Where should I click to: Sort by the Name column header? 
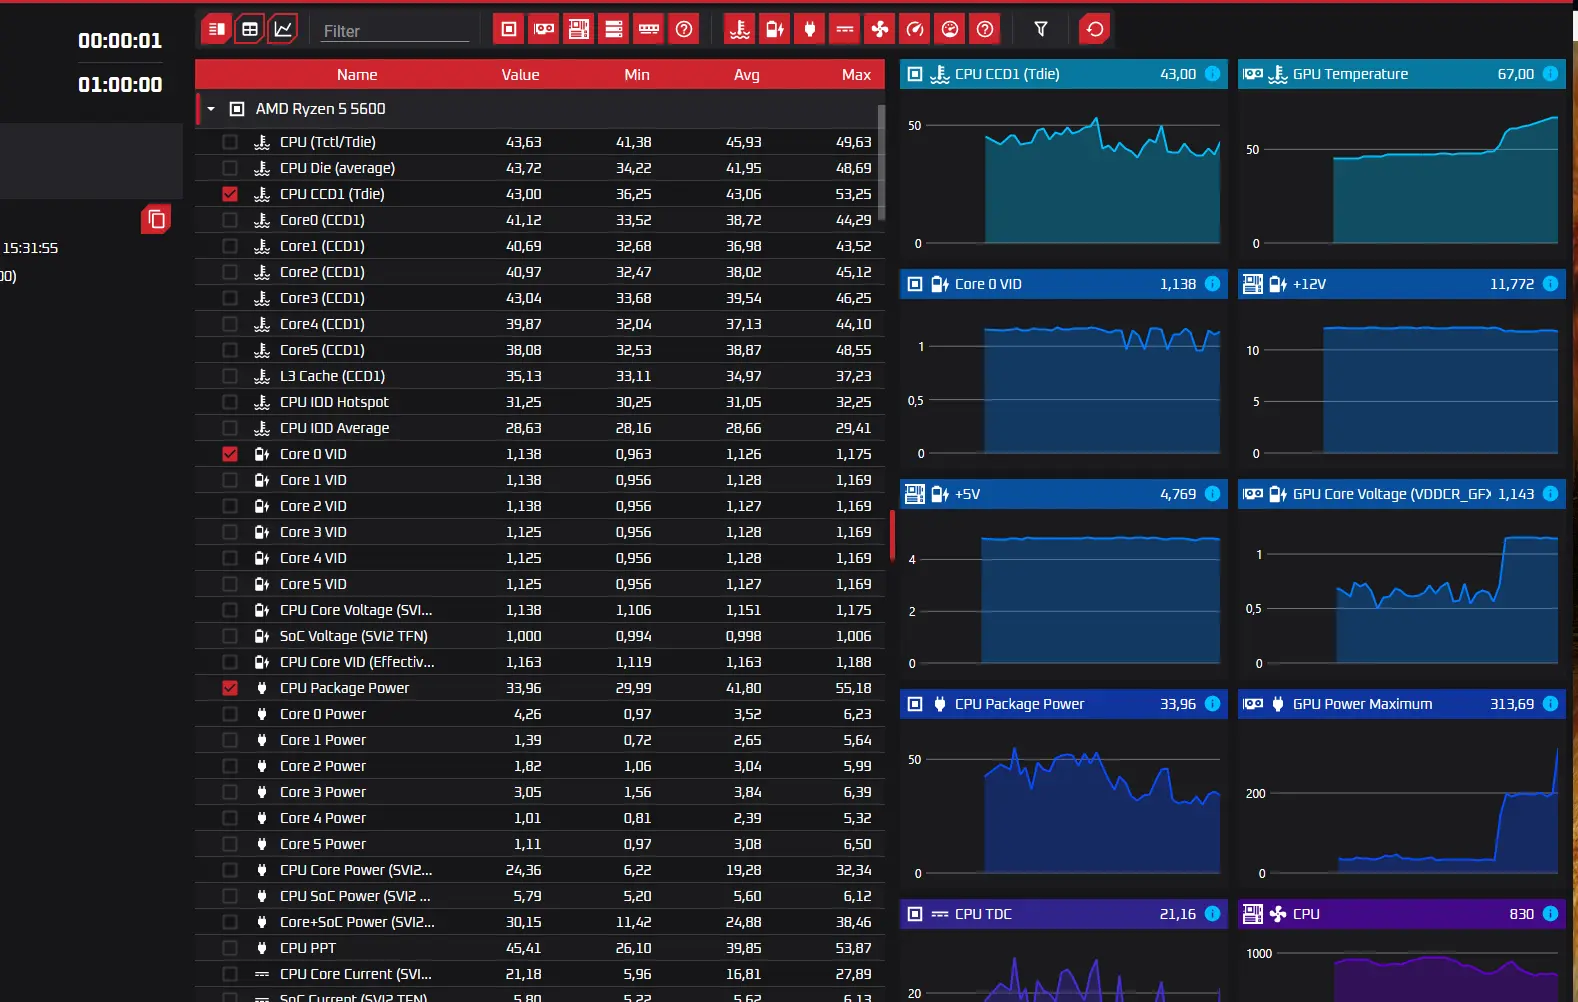pos(357,75)
